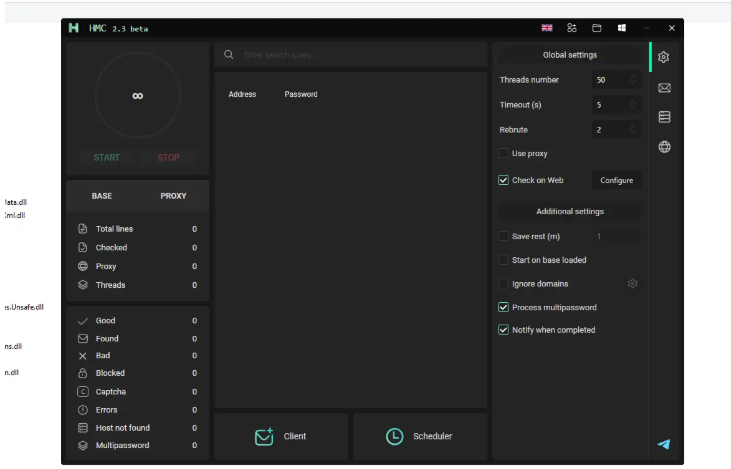Open the folder window icon in title bar
This screenshot has width=731, height=469.
(x=597, y=28)
